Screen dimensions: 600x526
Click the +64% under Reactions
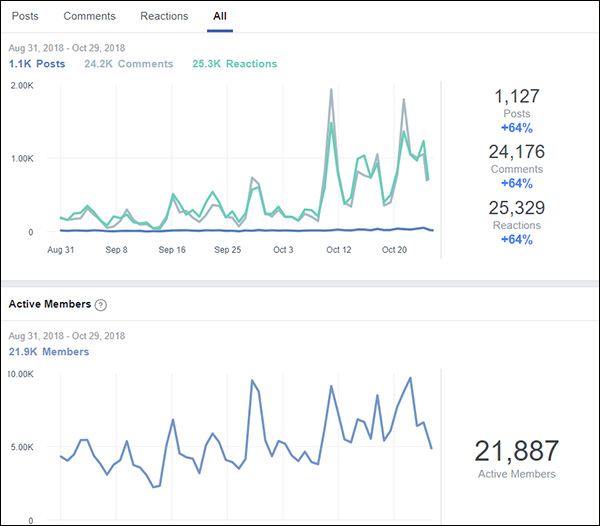tap(517, 239)
